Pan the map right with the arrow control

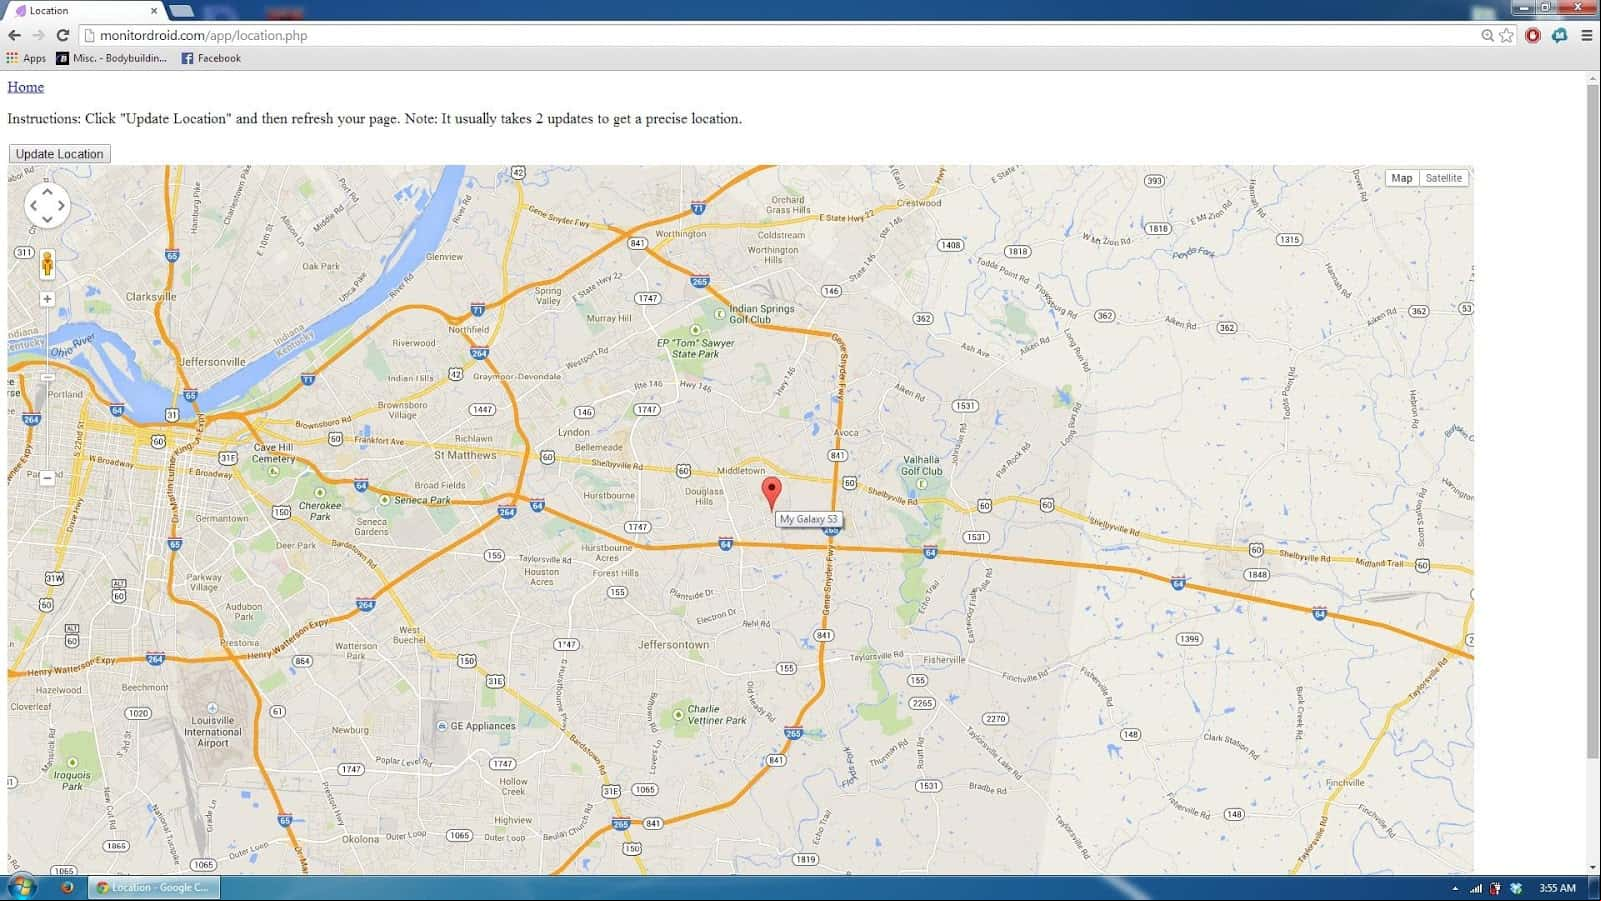[x=61, y=206]
